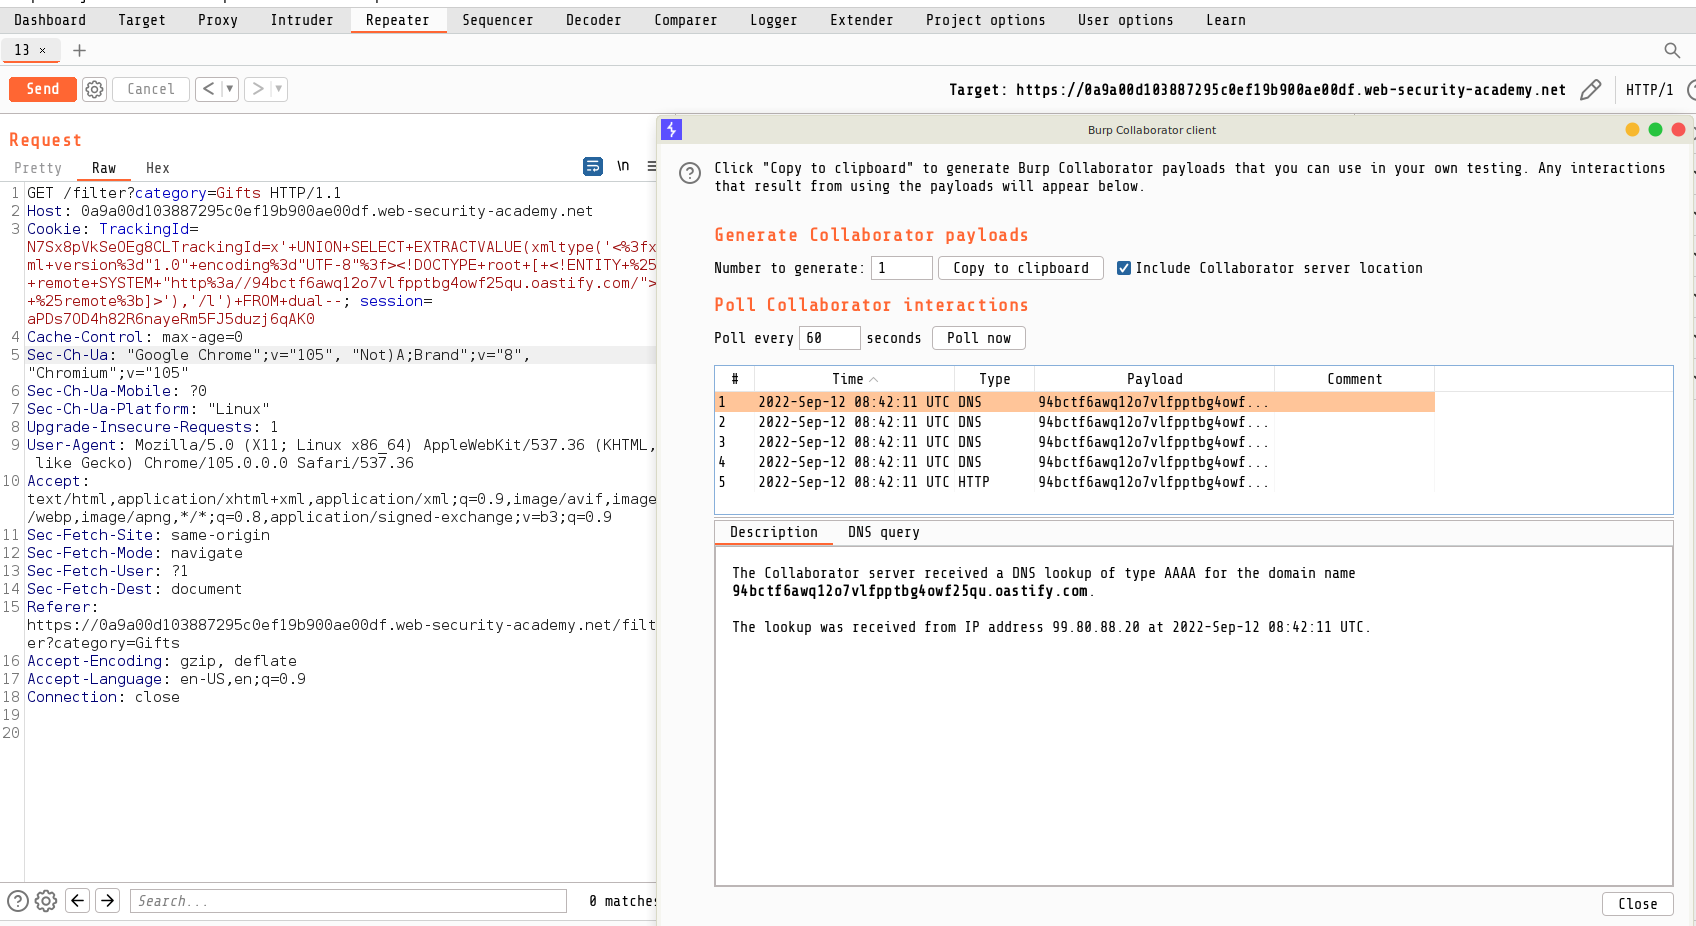Go to previous search match arrow

pos(78,900)
